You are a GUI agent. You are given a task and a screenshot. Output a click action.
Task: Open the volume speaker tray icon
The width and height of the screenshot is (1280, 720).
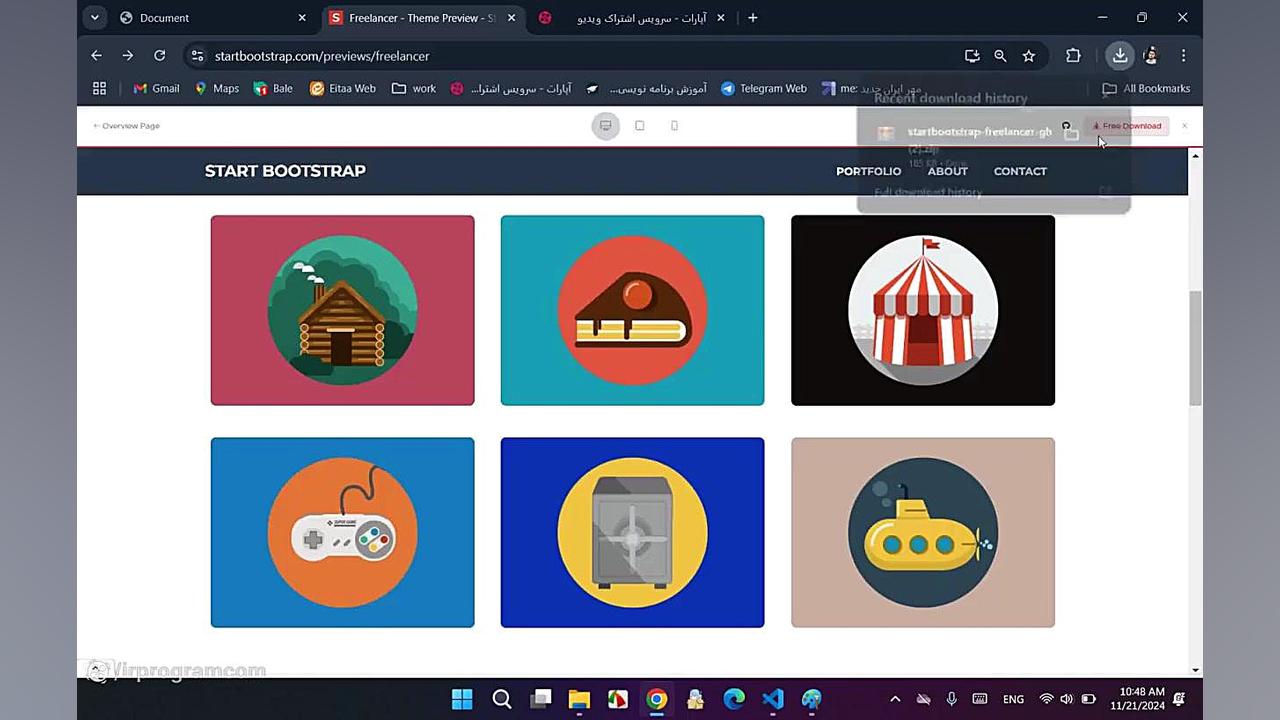[x=1066, y=699]
